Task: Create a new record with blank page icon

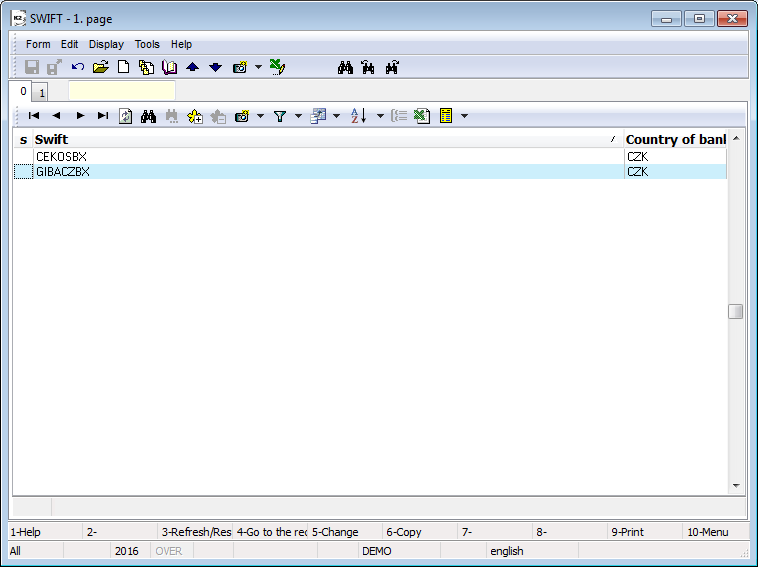Action: tap(124, 67)
